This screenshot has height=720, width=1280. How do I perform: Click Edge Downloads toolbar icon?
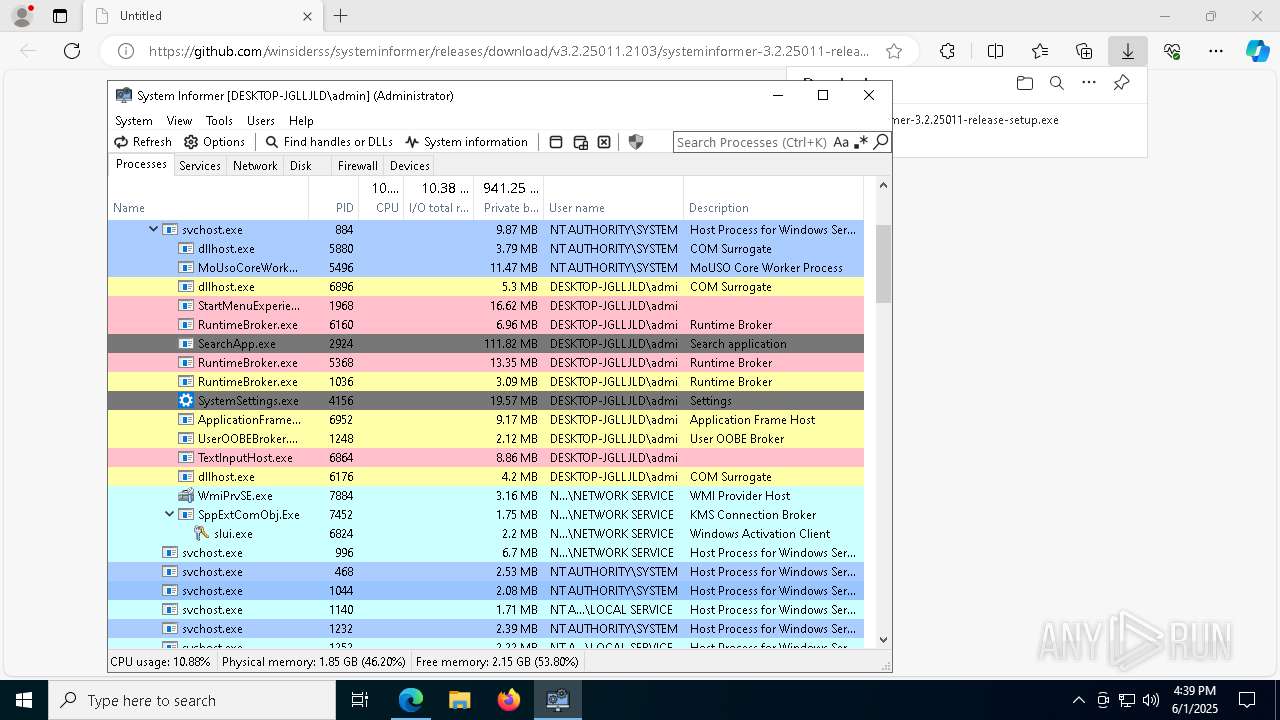1128,51
